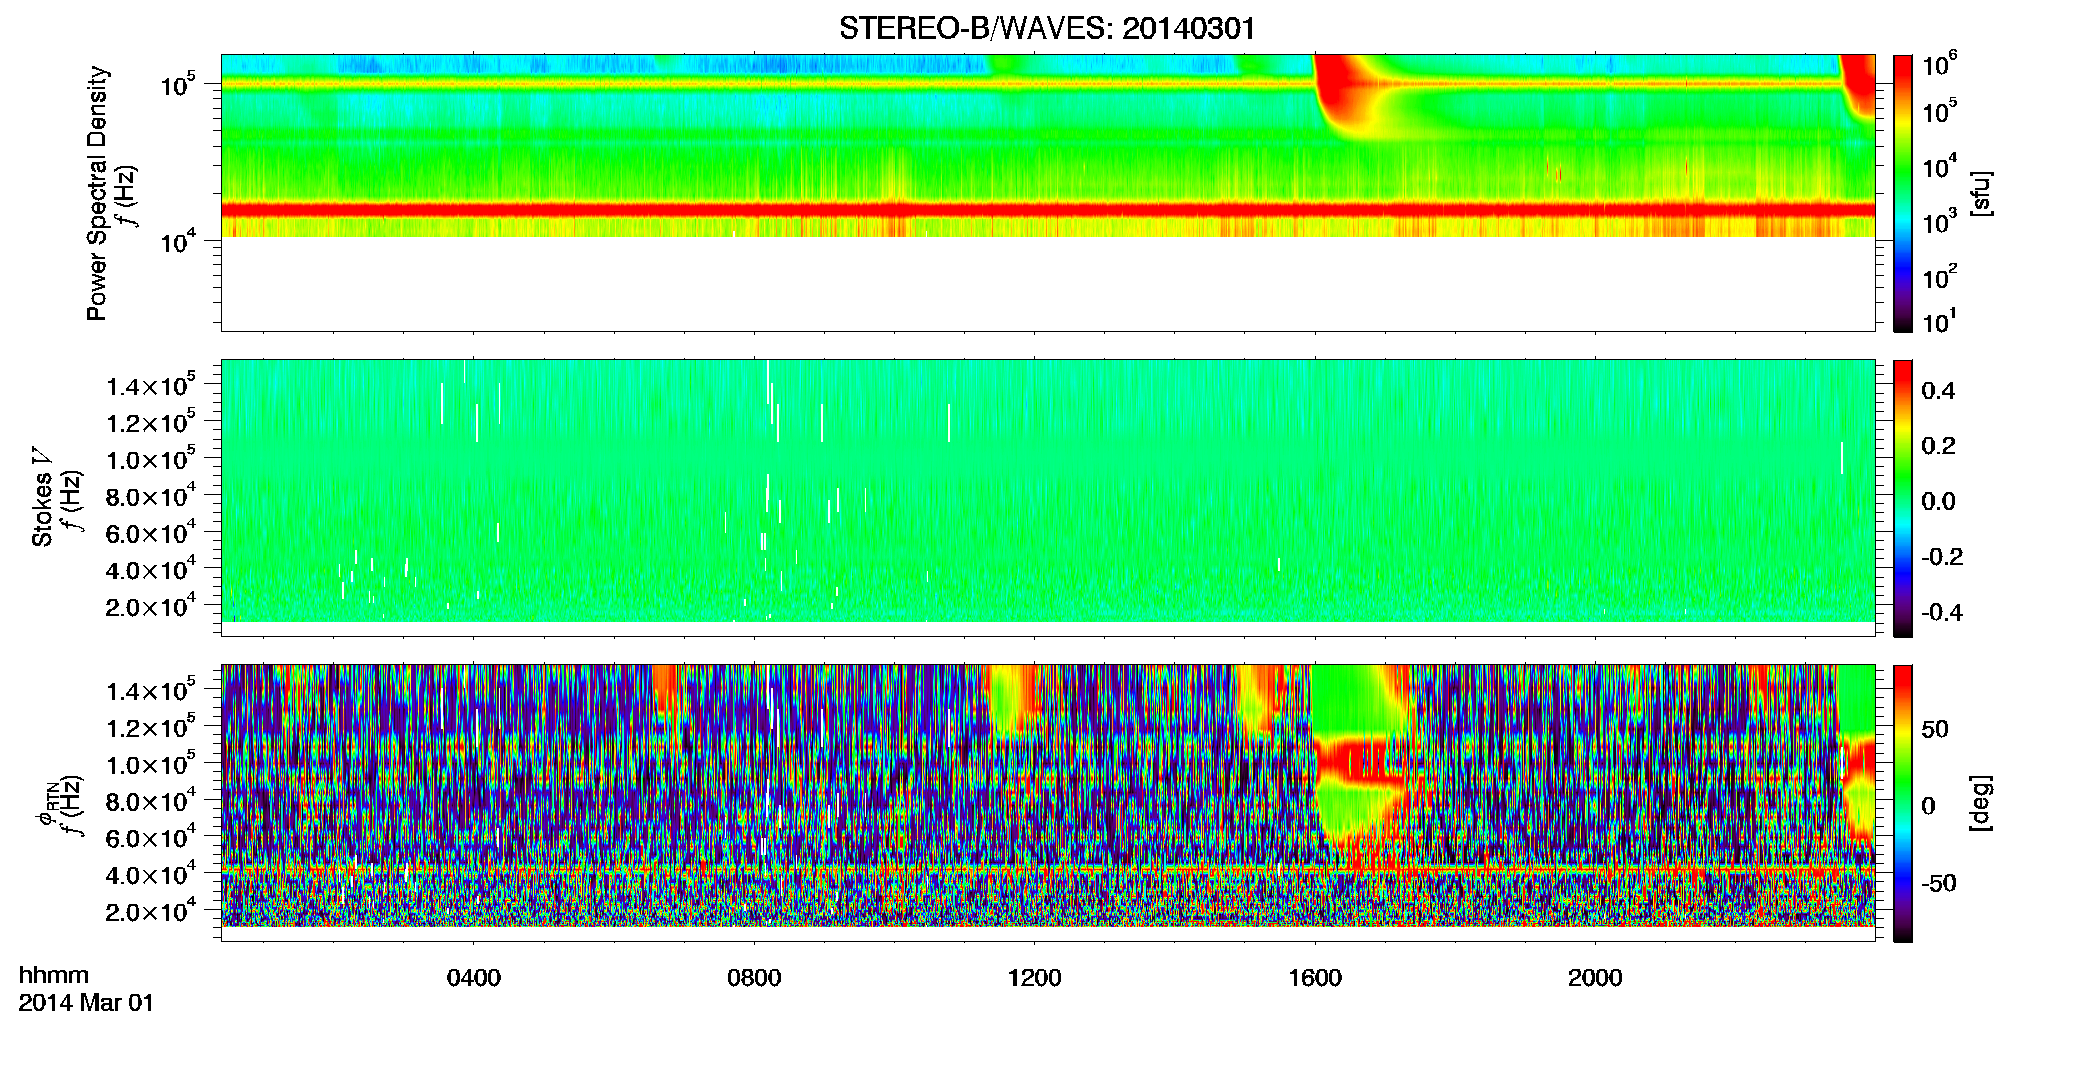The image size is (2096, 1080).
Task: Click the 0800 time axis label
Action: click(x=754, y=977)
